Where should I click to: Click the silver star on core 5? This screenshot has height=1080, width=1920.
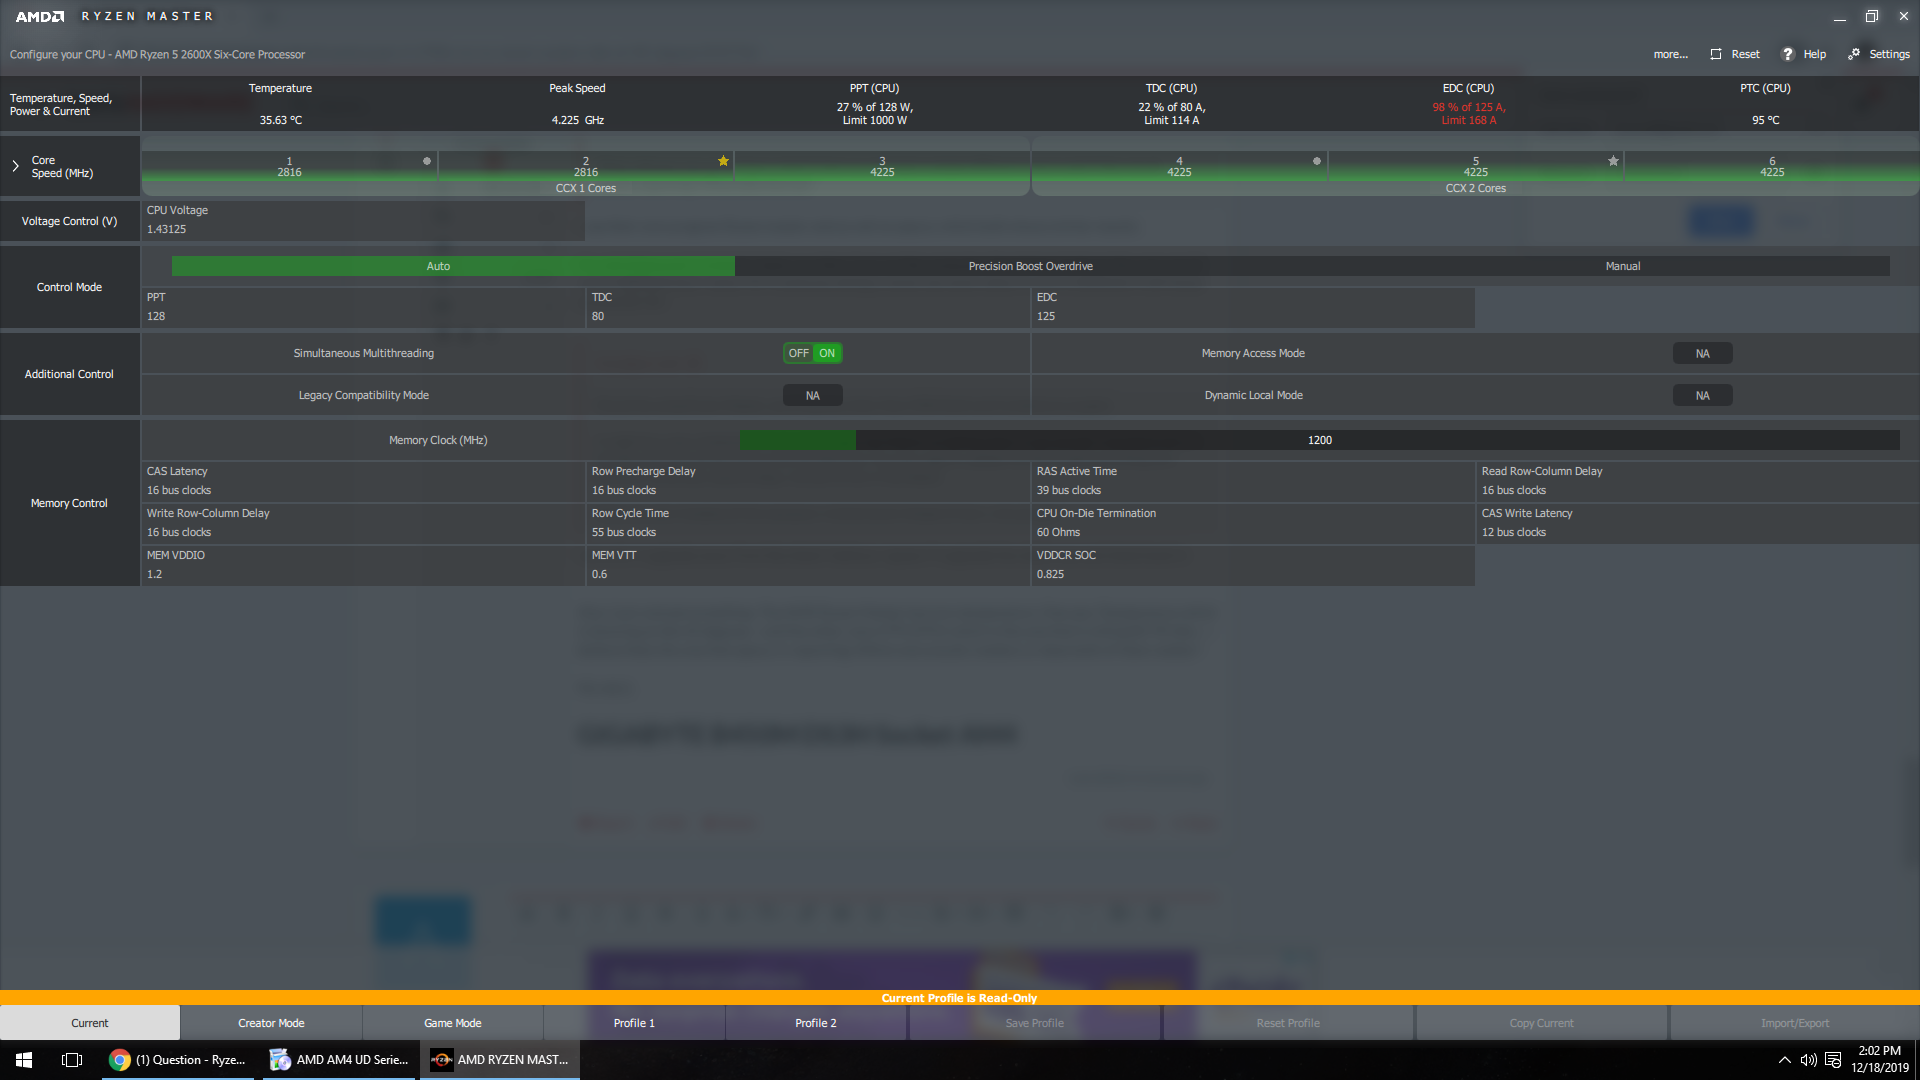(1613, 161)
